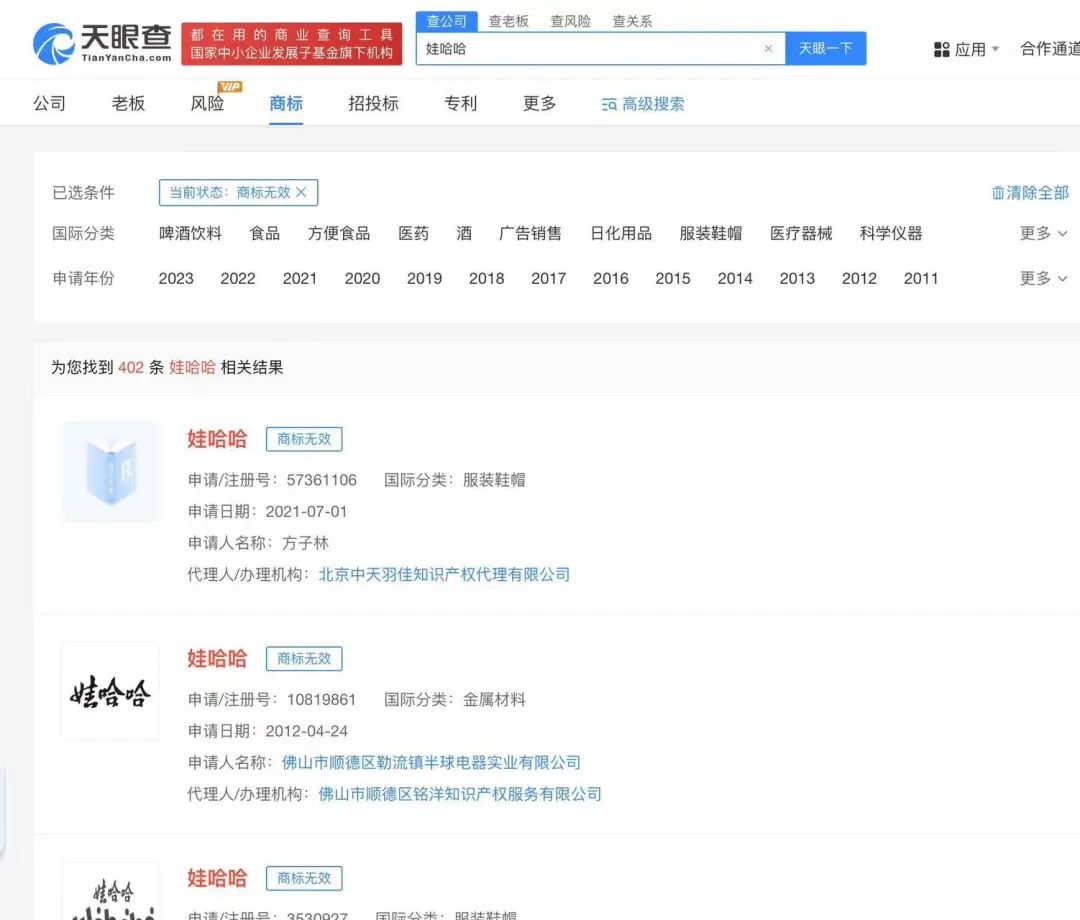Select the applicant name 方子林
The image size is (1080, 920).
tap(305, 543)
